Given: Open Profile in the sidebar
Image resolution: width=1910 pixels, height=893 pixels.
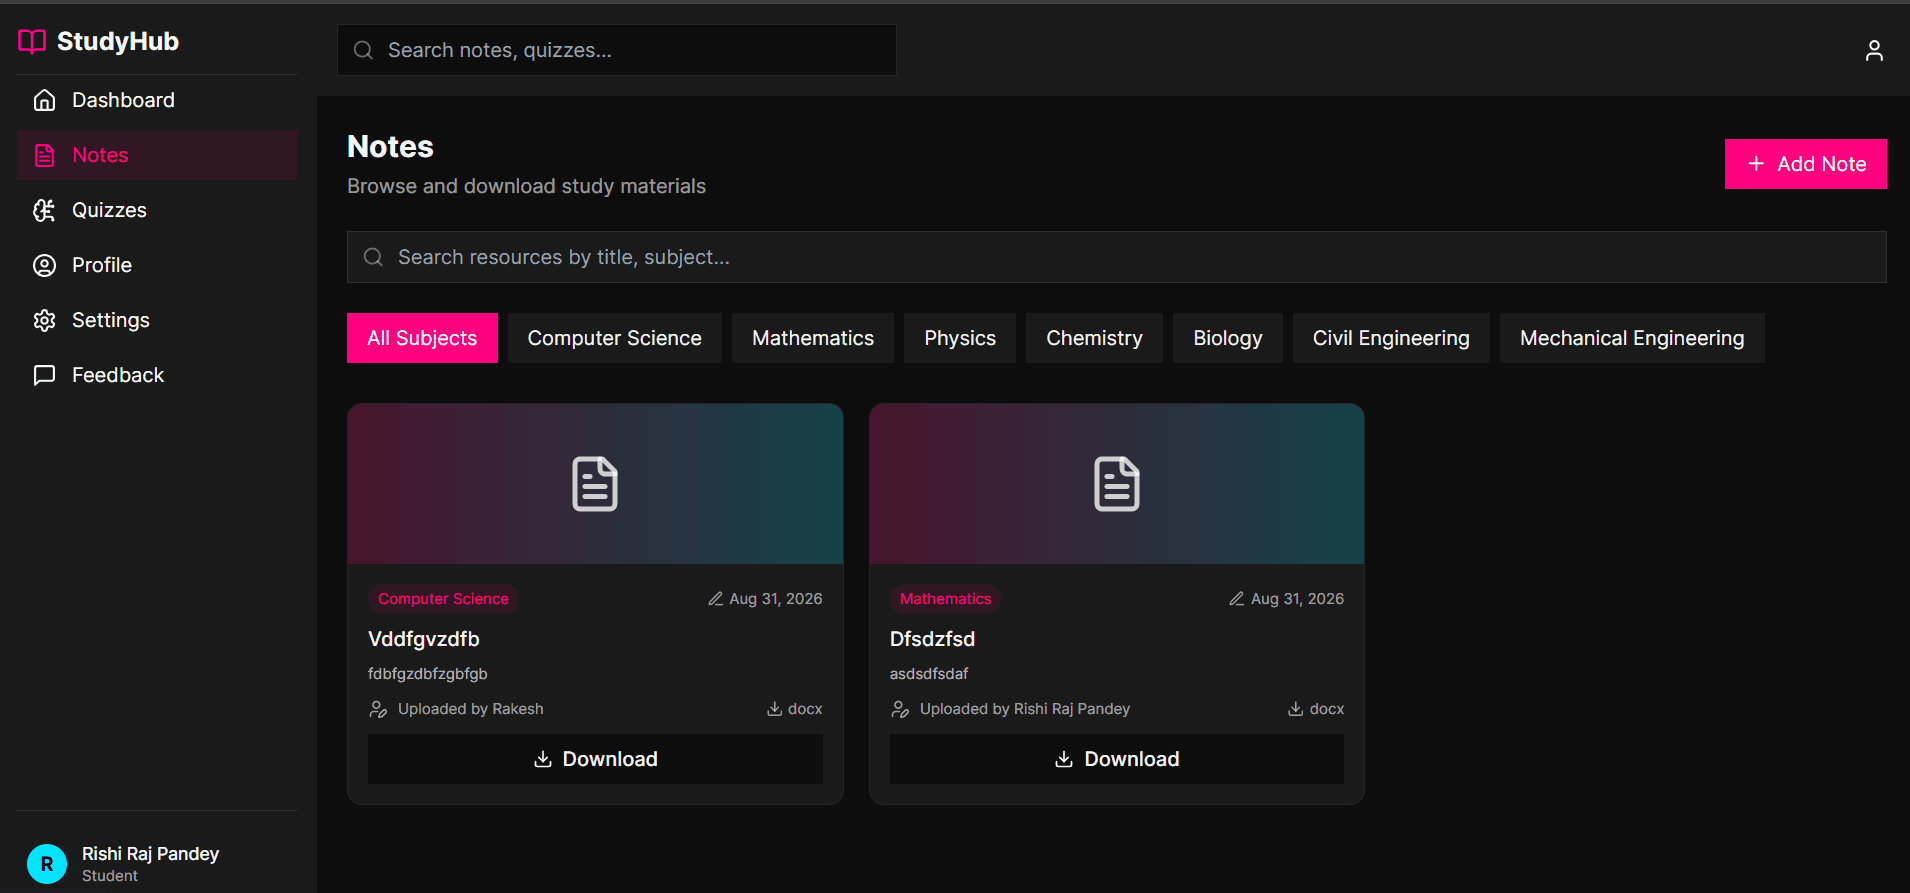Looking at the screenshot, I should tap(157, 265).
